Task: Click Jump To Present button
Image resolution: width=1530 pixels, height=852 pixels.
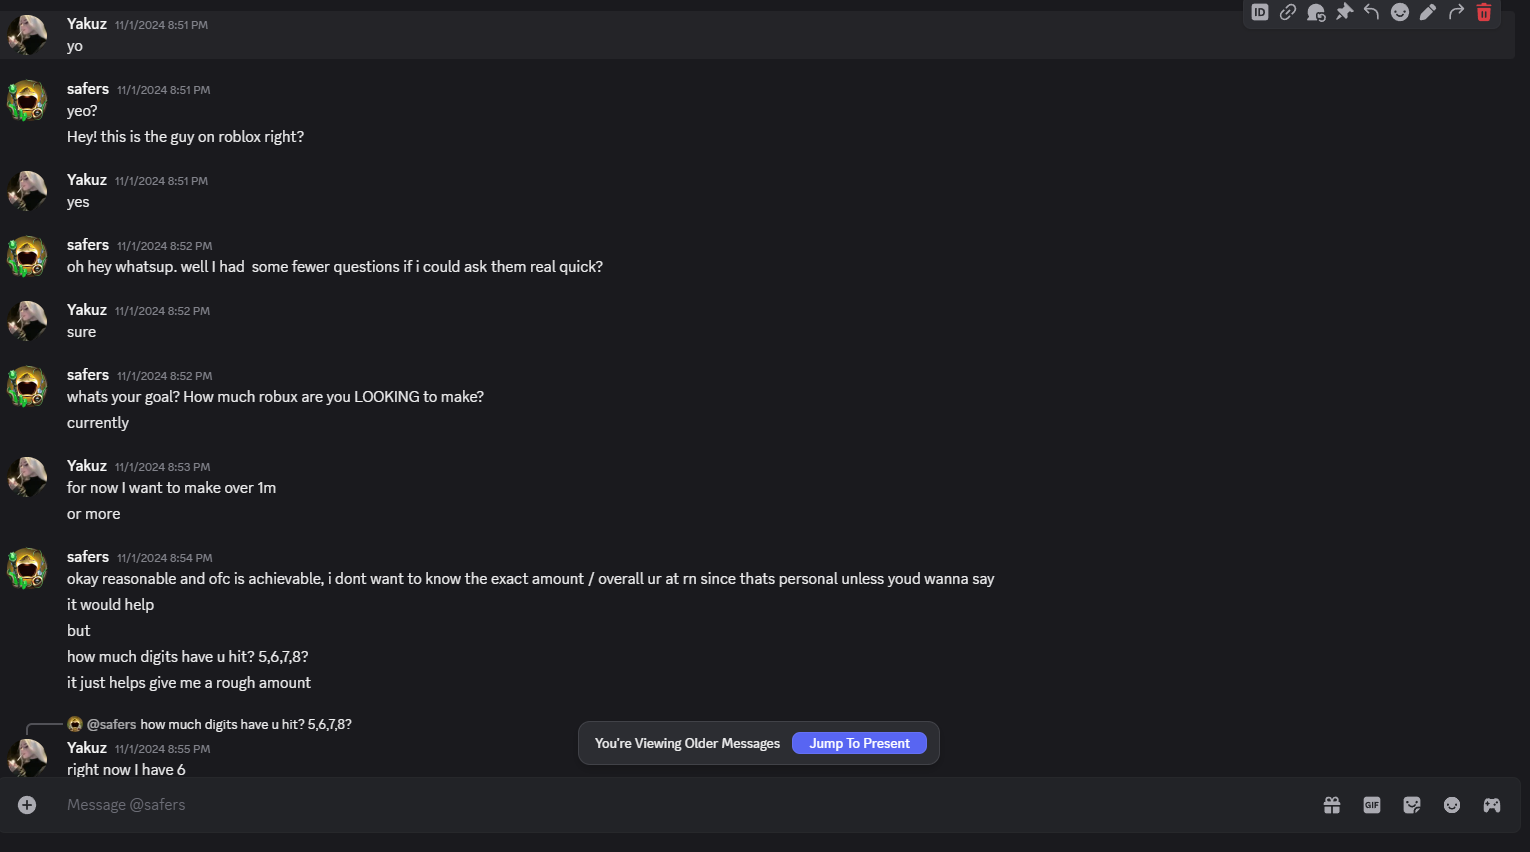Action: click(x=859, y=743)
